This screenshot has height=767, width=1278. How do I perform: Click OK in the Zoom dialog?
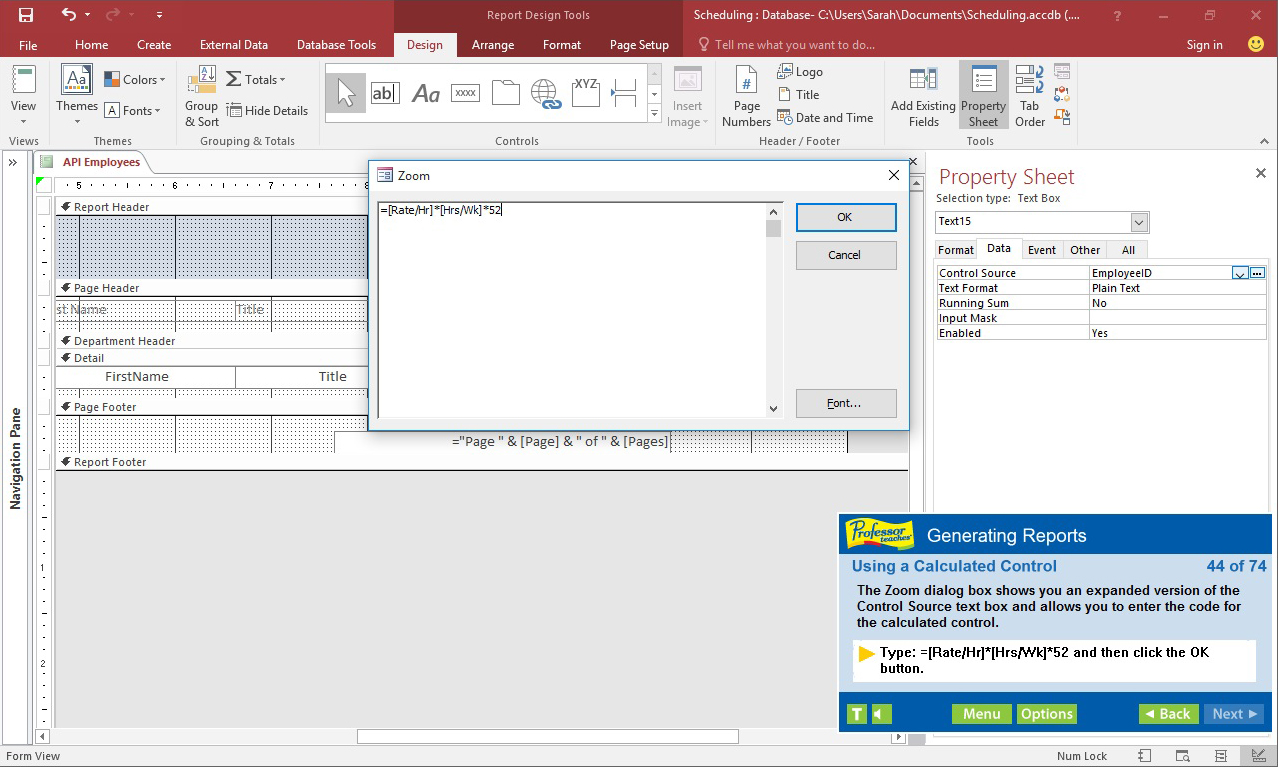click(x=845, y=217)
